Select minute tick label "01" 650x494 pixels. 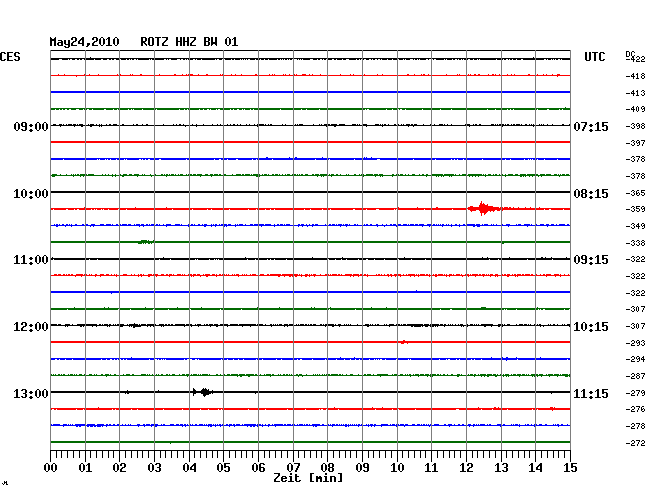tap(85, 468)
